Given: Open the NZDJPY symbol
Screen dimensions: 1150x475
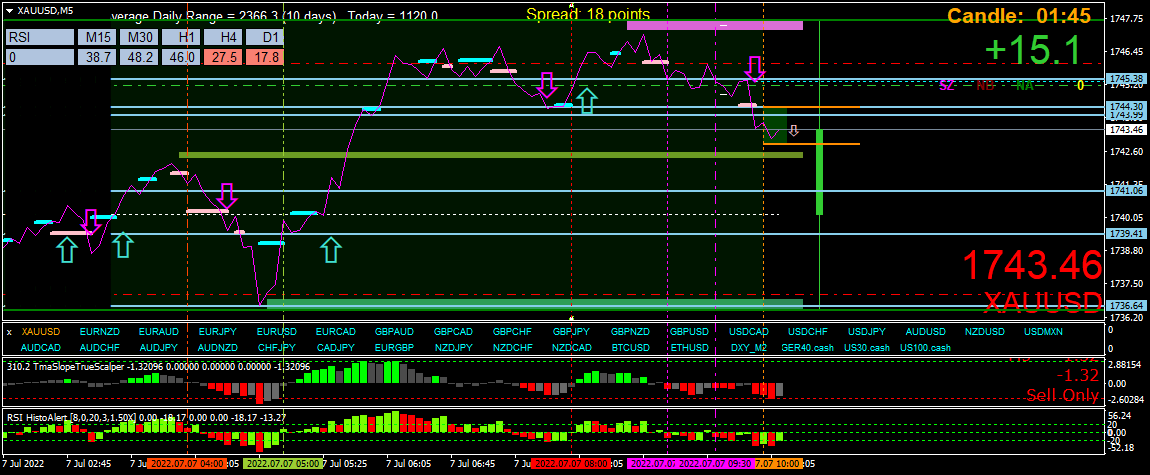Looking at the screenshot, I should pyautogui.click(x=453, y=347).
